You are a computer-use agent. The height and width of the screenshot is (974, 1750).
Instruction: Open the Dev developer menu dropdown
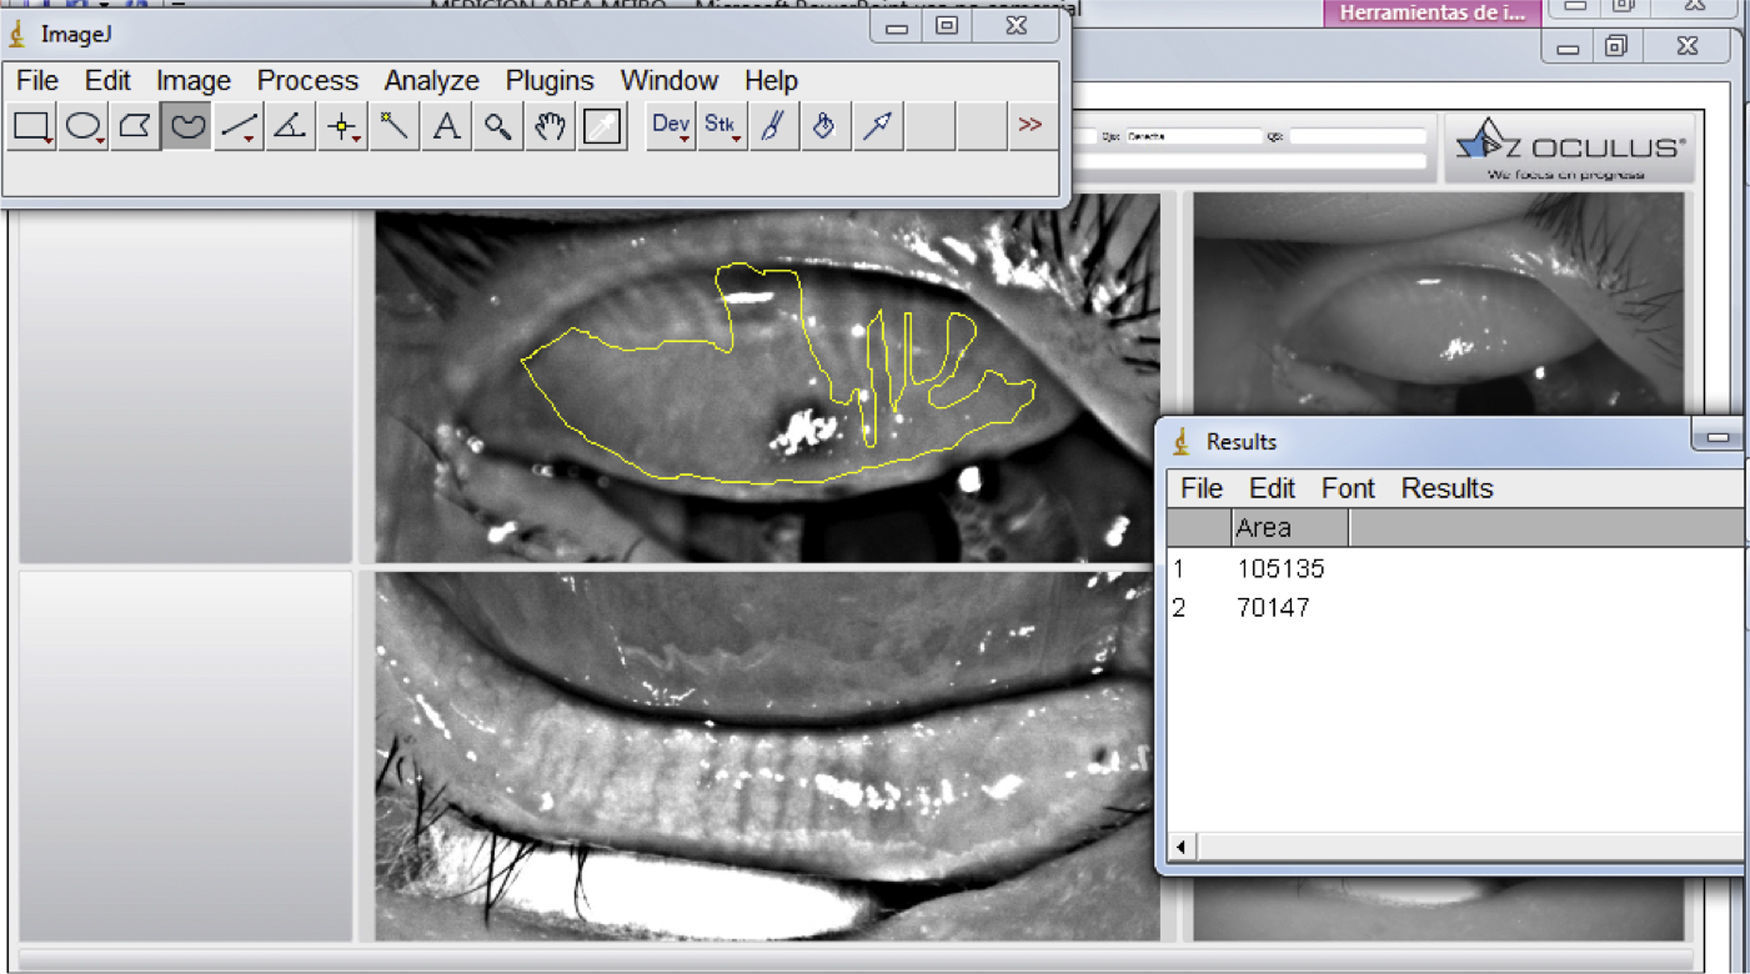pos(670,126)
